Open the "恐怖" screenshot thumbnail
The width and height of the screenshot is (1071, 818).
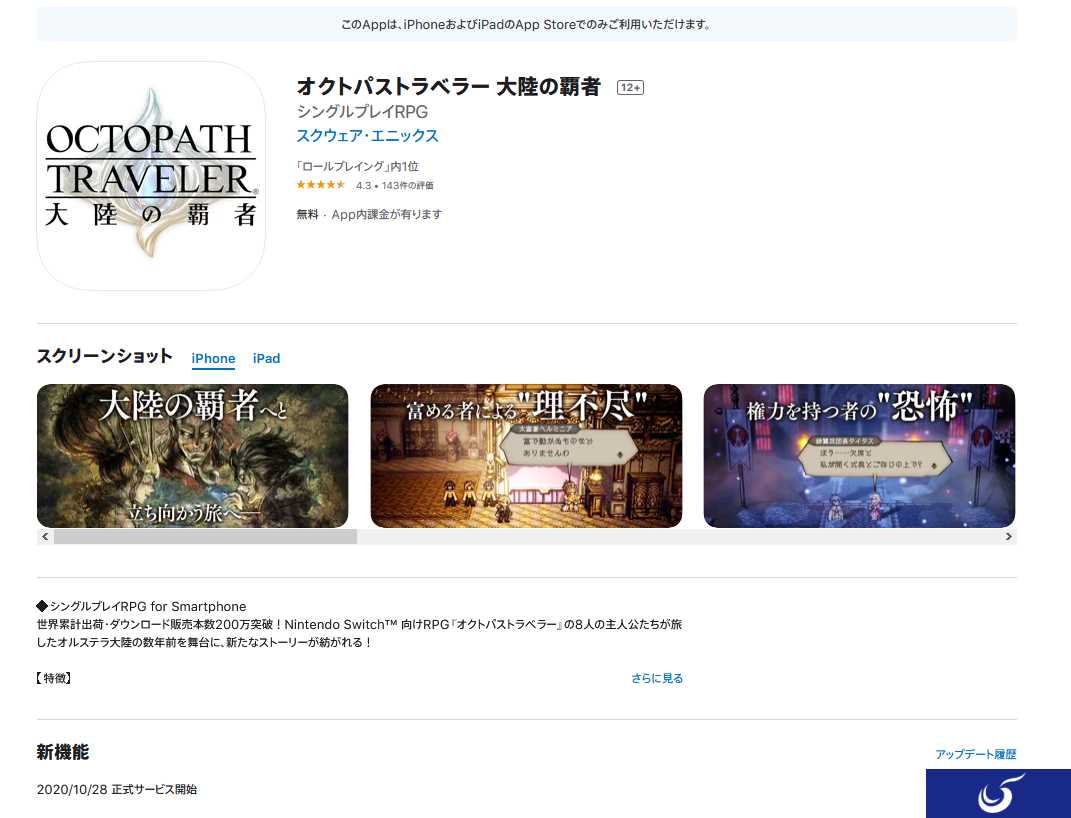(859, 455)
